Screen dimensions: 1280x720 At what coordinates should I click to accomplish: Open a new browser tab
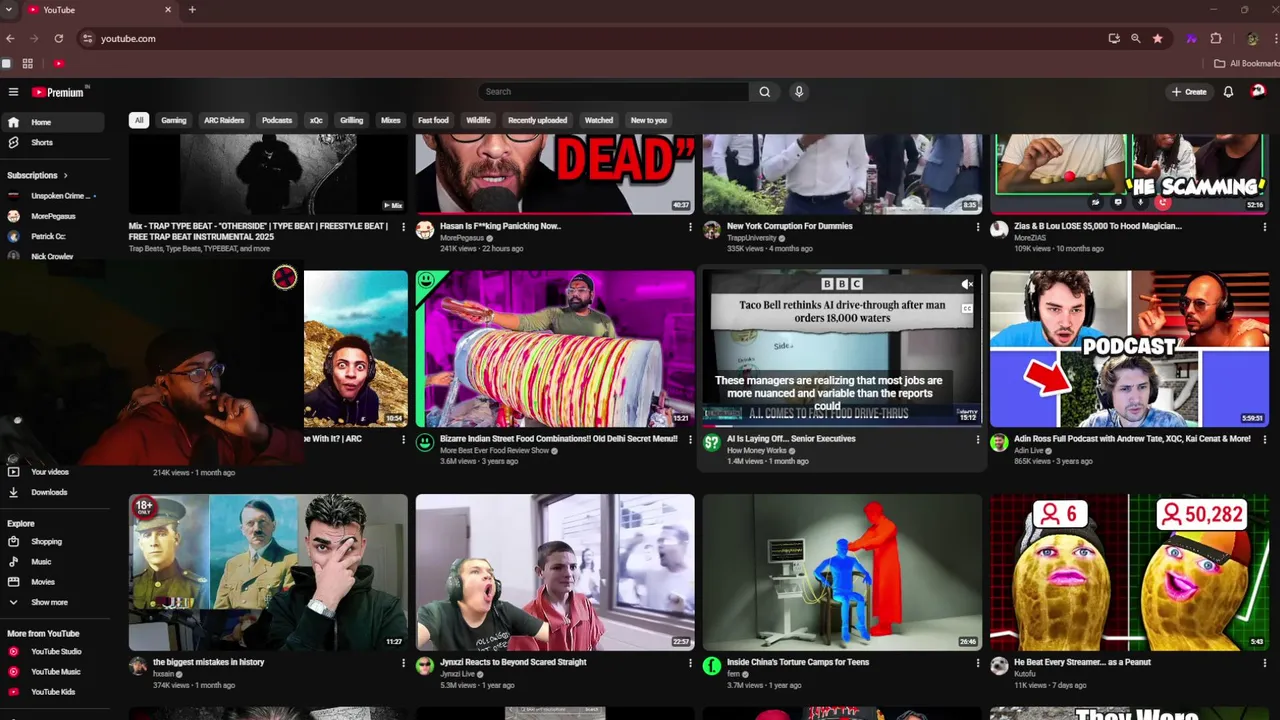point(192,10)
